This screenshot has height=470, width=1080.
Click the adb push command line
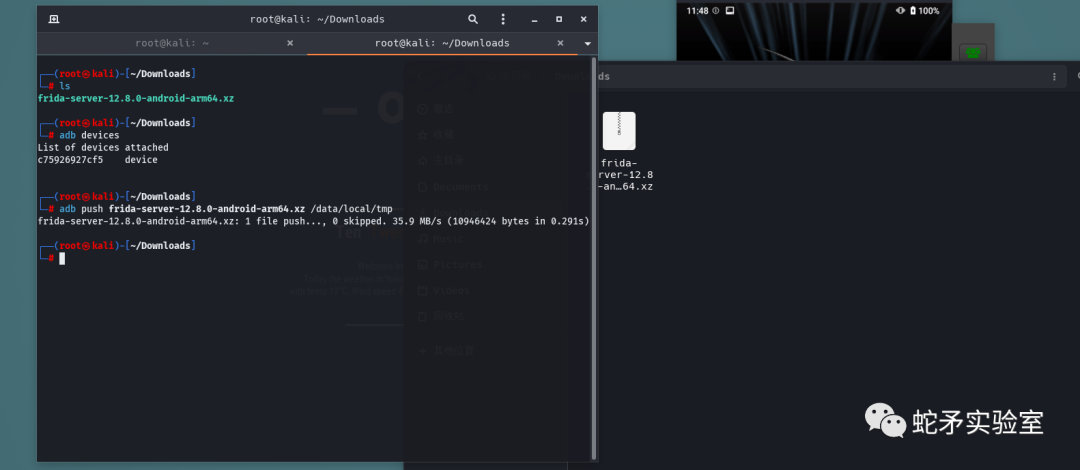pyautogui.click(x=225, y=209)
